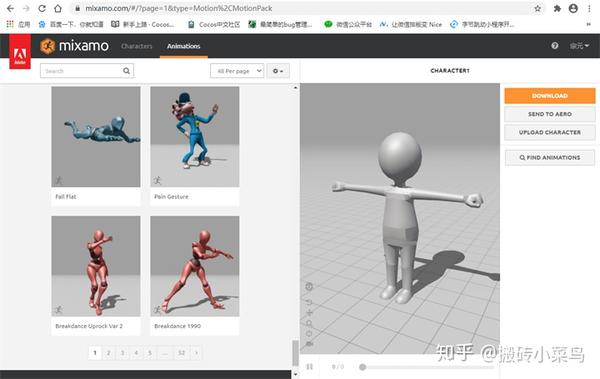This screenshot has width=600, height=379.
Task: Switch to the Characters tab
Action: 137,46
